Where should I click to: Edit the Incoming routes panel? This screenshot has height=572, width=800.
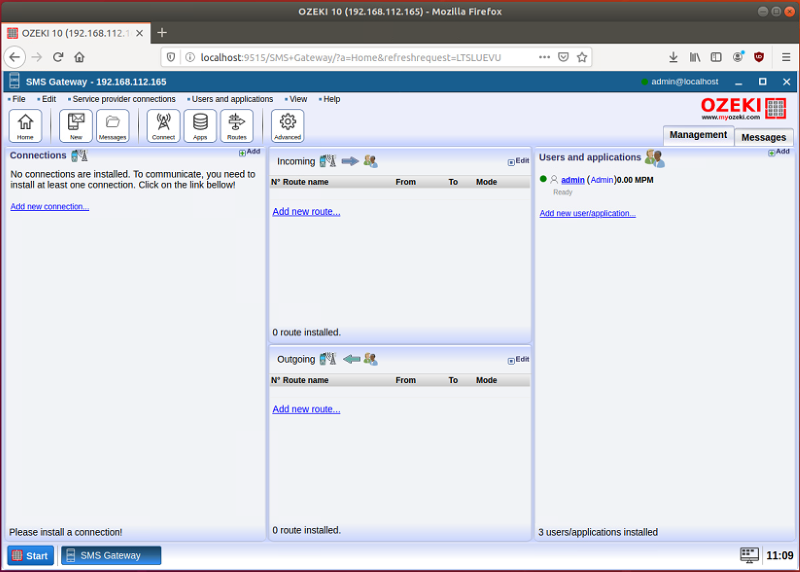[x=518, y=161]
